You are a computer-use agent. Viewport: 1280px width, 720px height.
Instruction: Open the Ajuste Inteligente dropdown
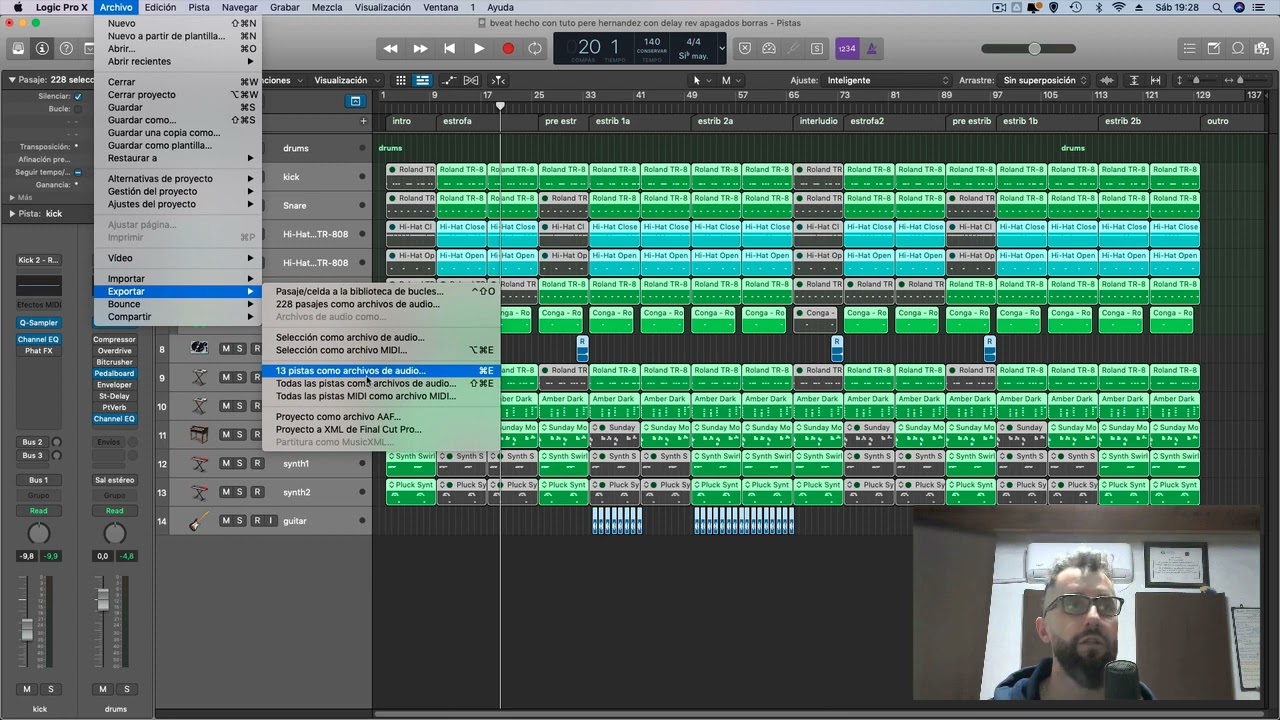887,80
